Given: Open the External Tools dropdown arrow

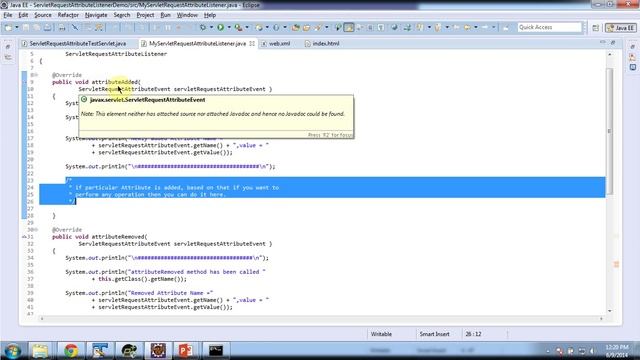Looking at the screenshot, I should click(247, 27).
